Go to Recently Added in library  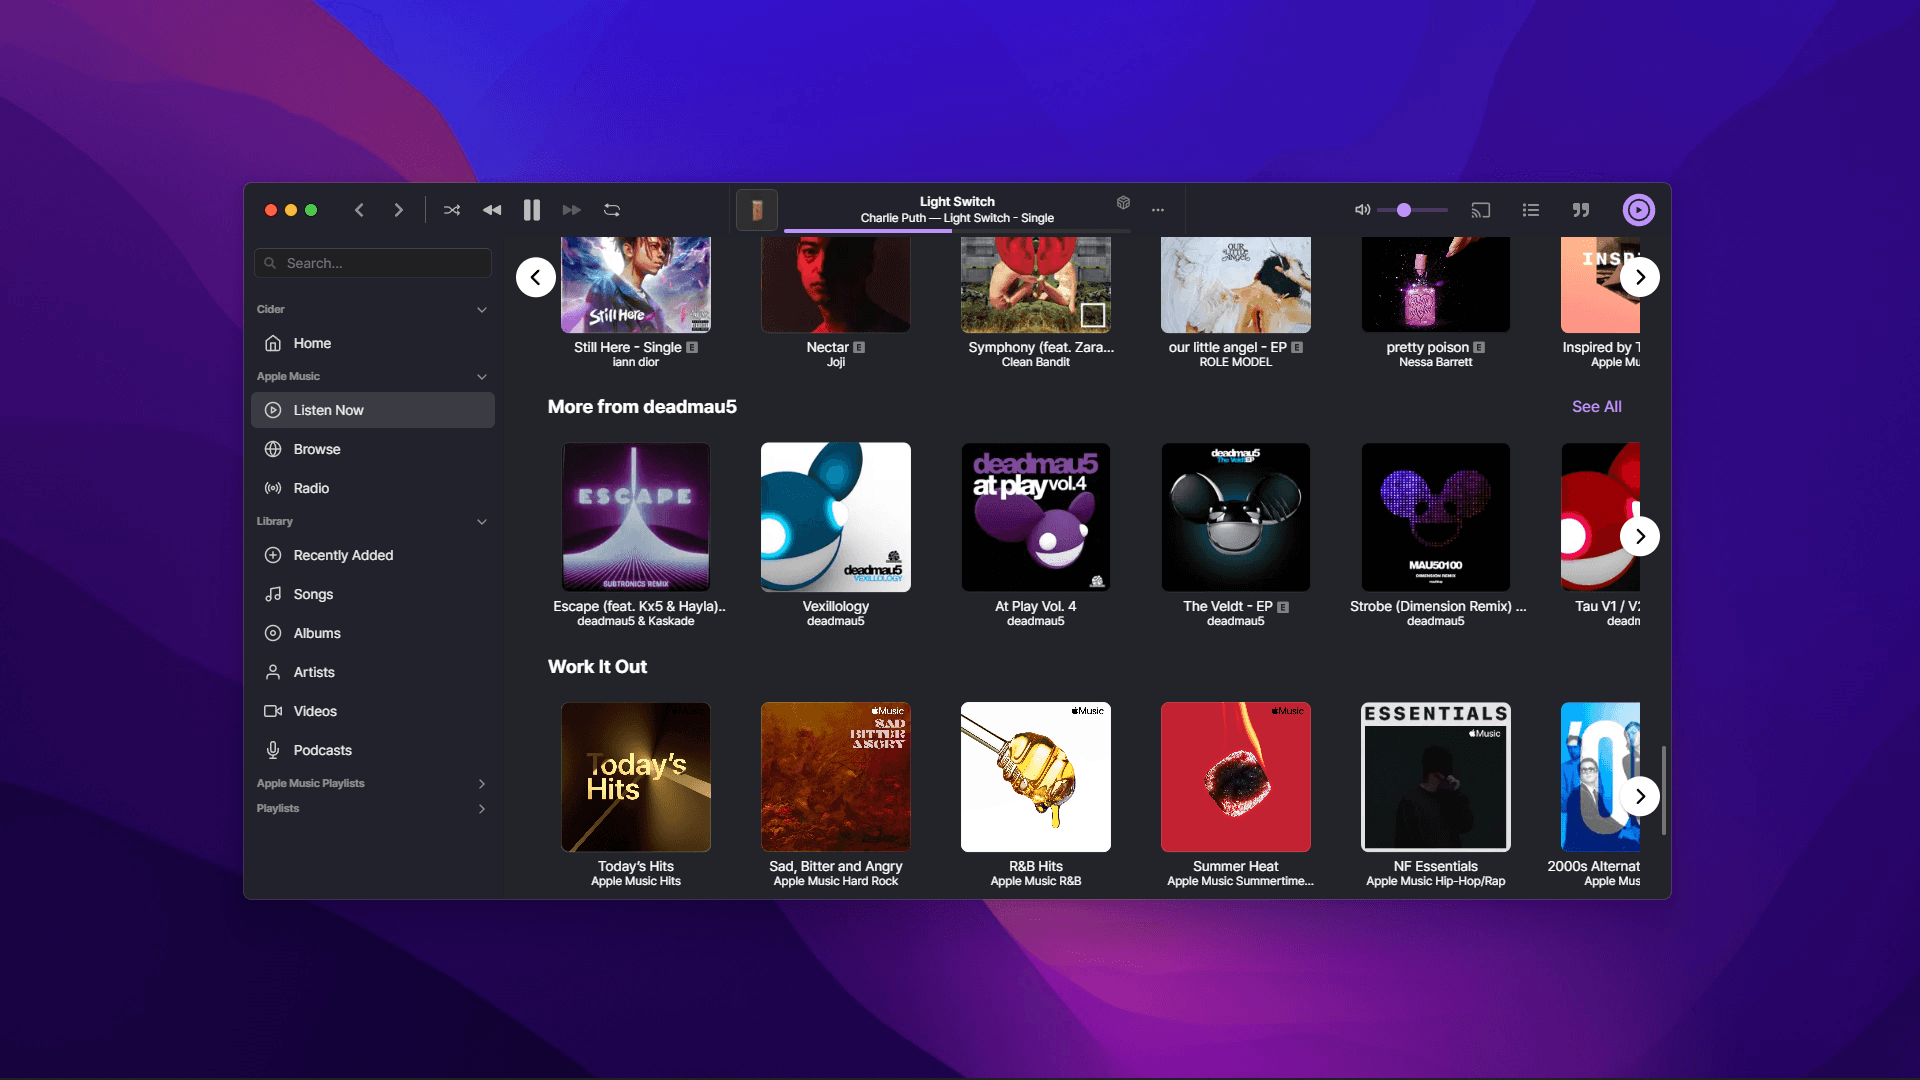tap(343, 555)
